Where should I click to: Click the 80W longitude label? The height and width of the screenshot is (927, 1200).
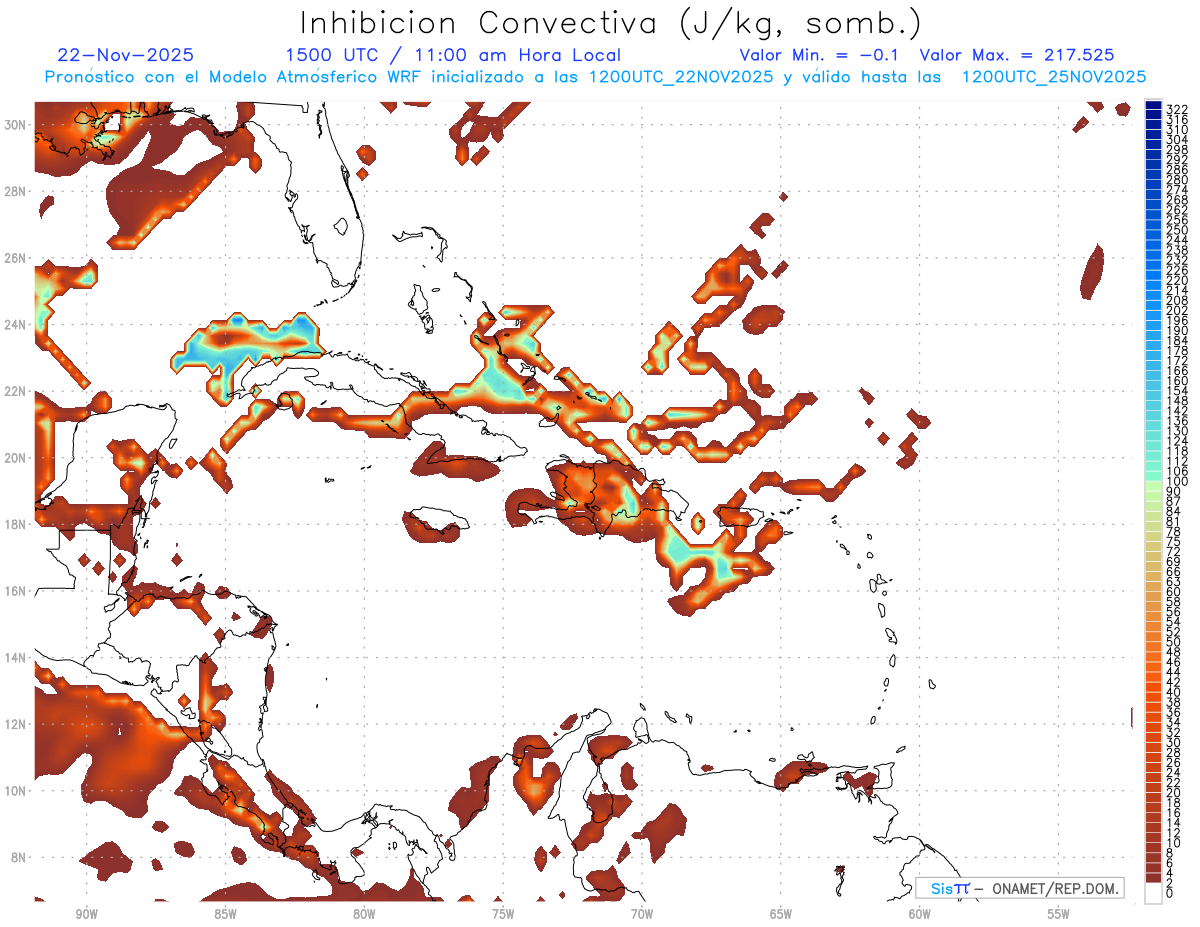[364, 914]
